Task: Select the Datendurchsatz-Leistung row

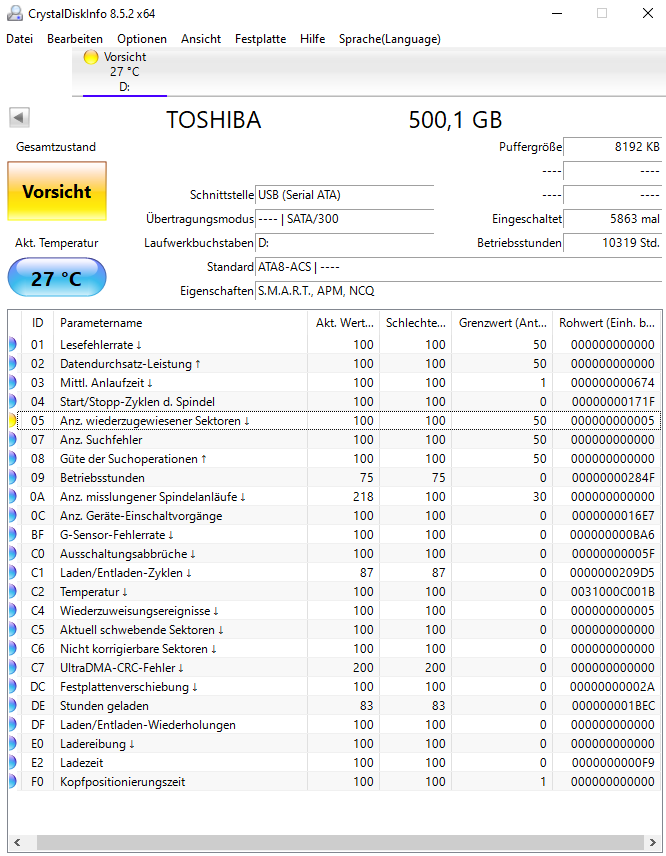Action: [335, 364]
